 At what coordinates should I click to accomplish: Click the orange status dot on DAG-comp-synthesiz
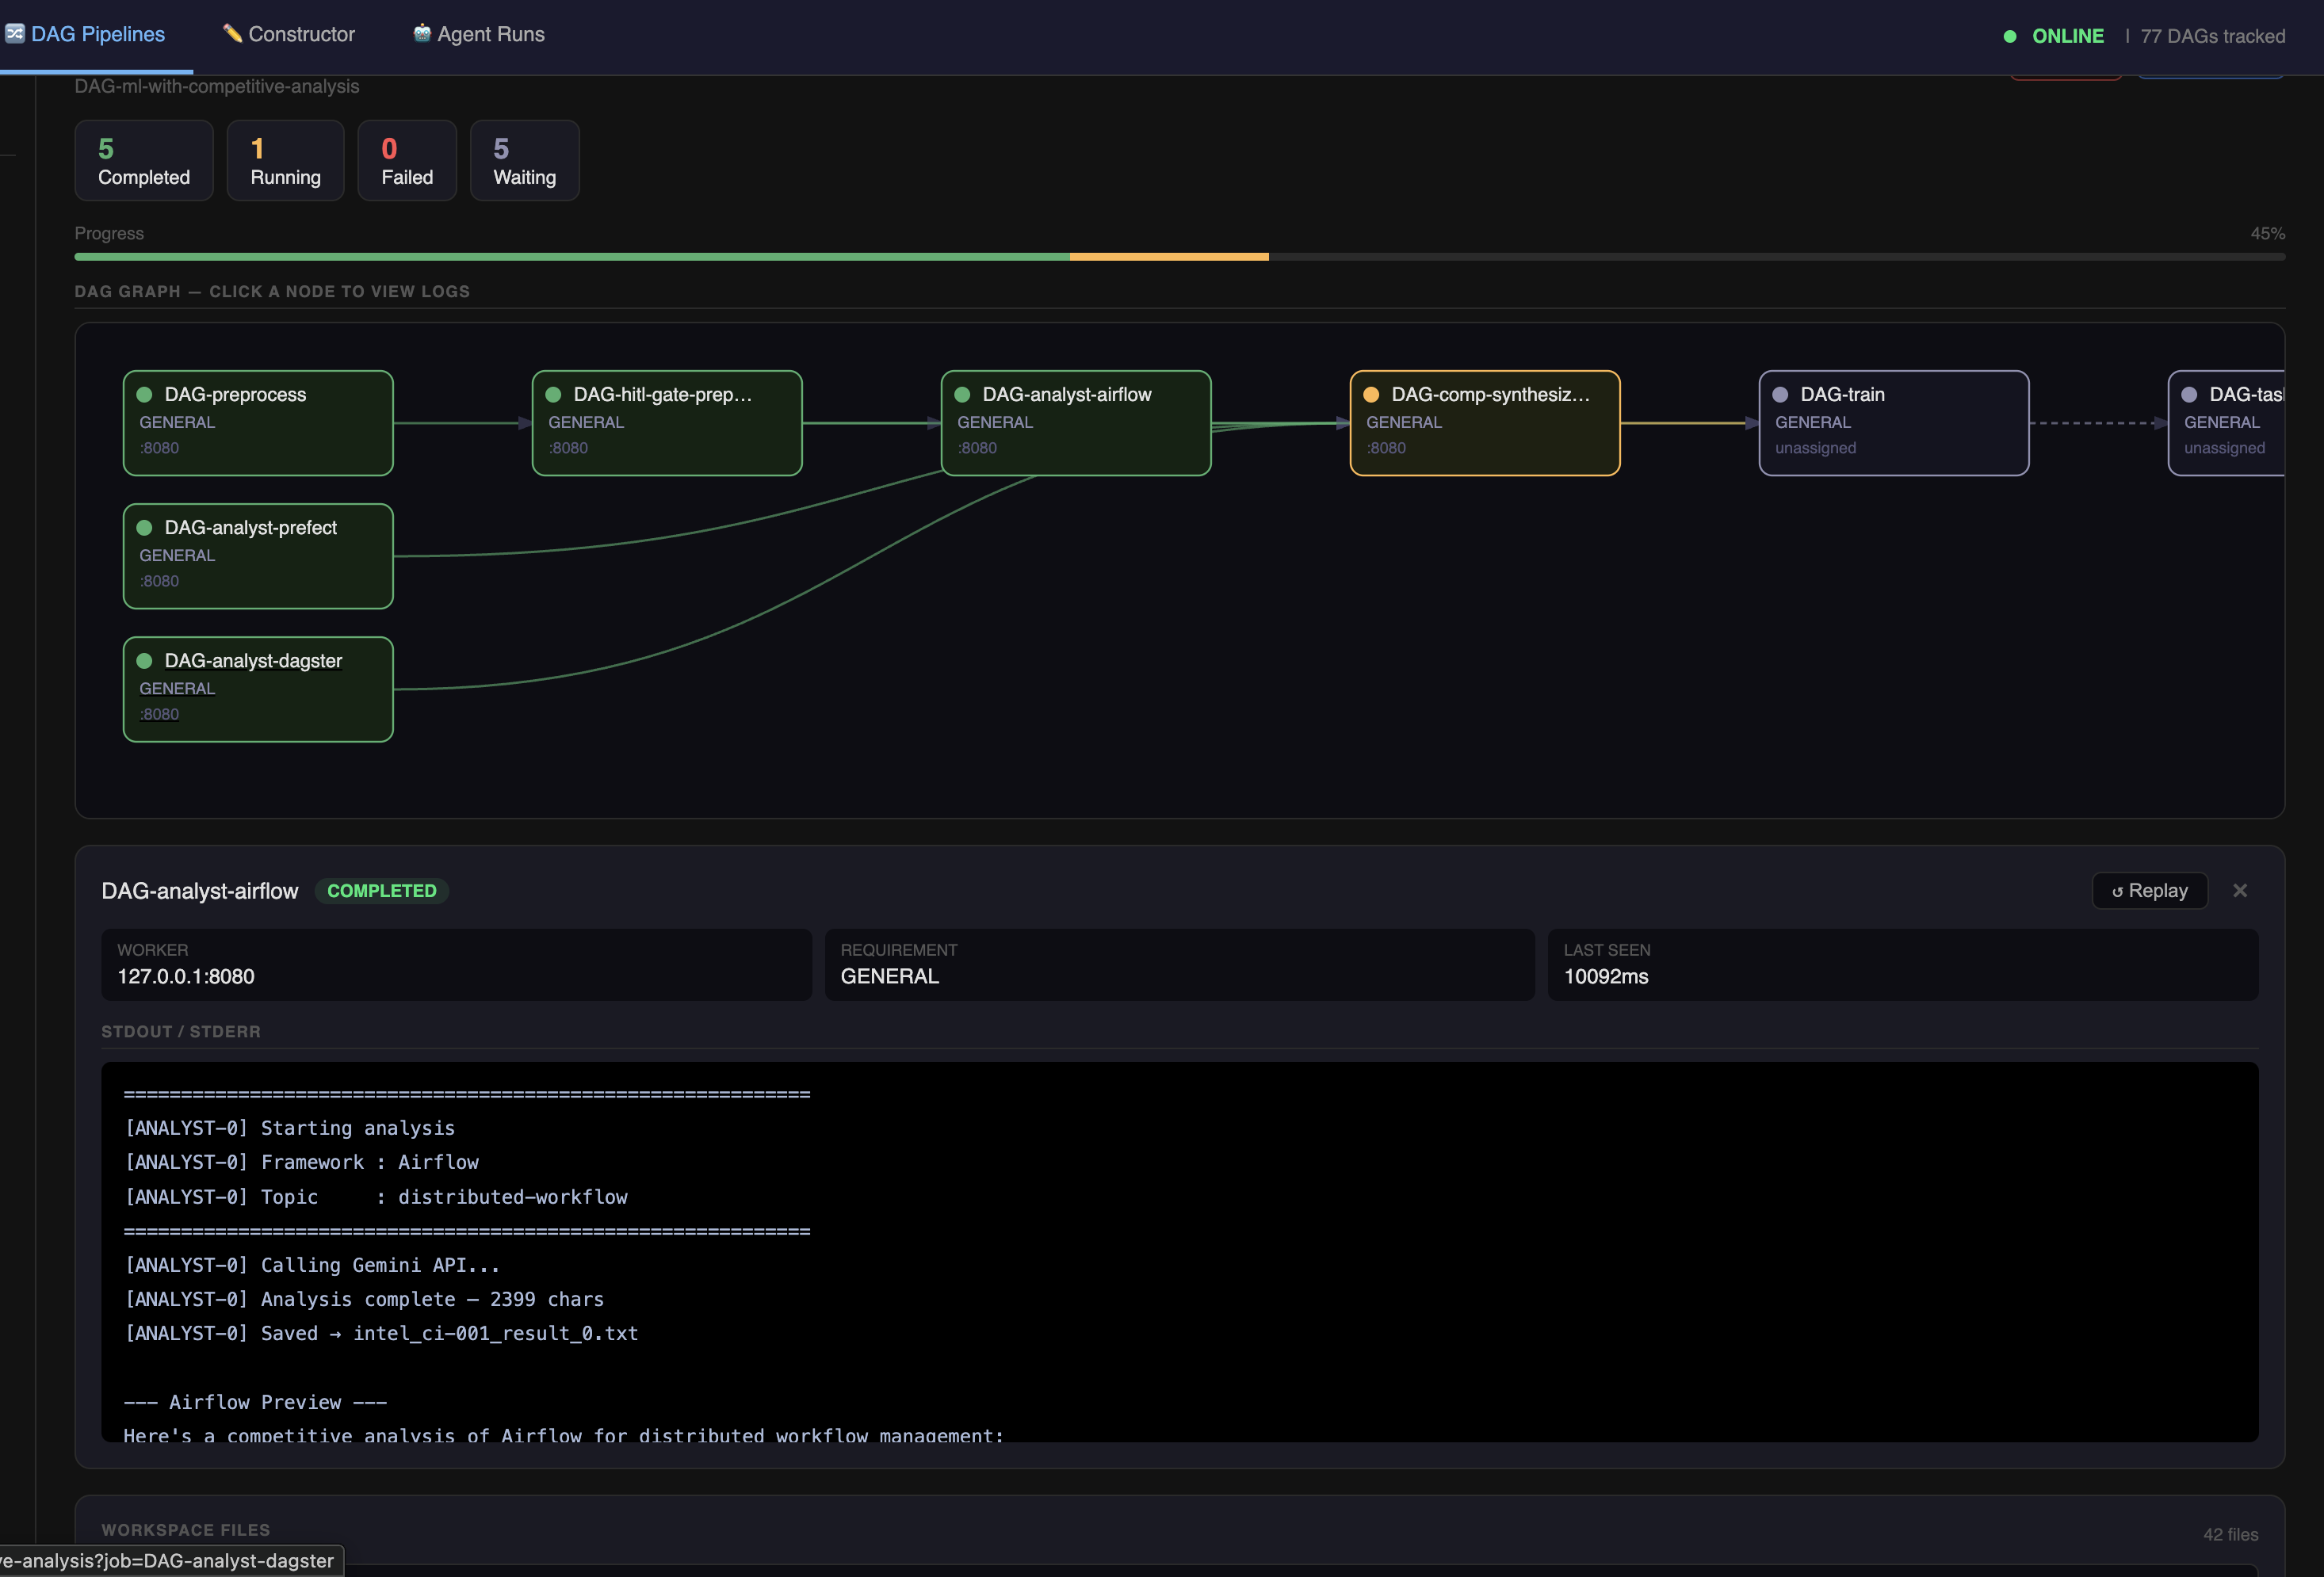coord(1371,394)
